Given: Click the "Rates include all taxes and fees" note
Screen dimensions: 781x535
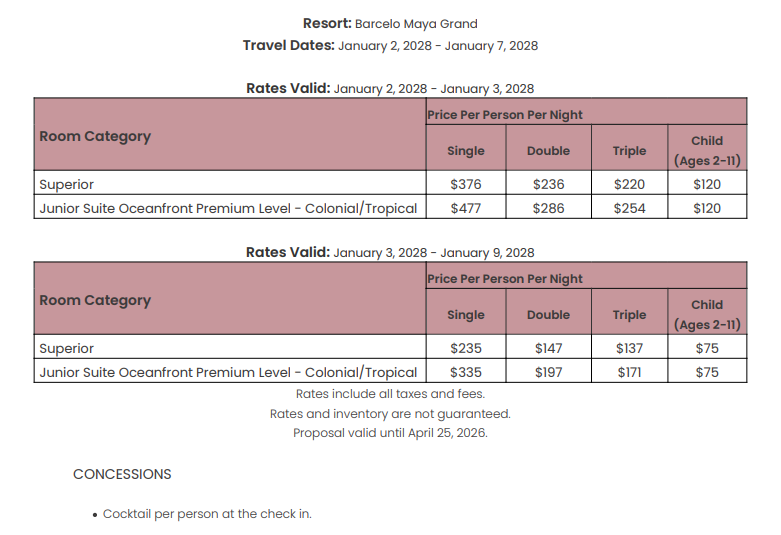Looking at the screenshot, I should 390,394.
